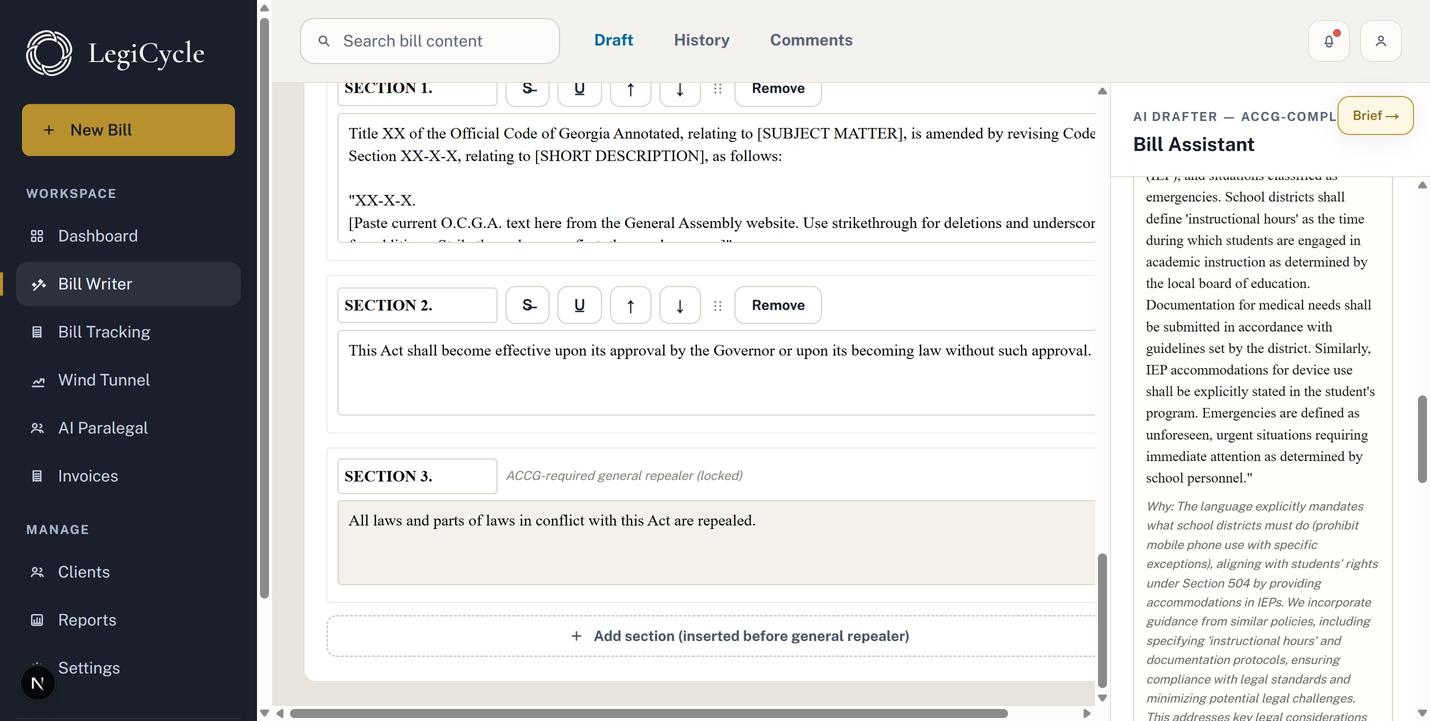Open Dashboard from sidebar

(x=128, y=236)
